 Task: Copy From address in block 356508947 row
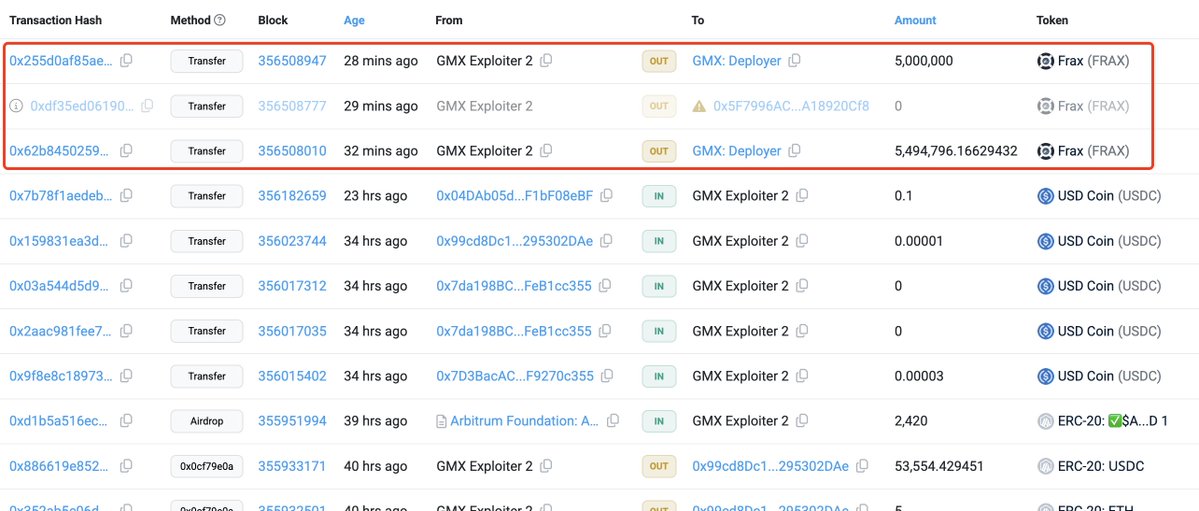coord(546,60)
